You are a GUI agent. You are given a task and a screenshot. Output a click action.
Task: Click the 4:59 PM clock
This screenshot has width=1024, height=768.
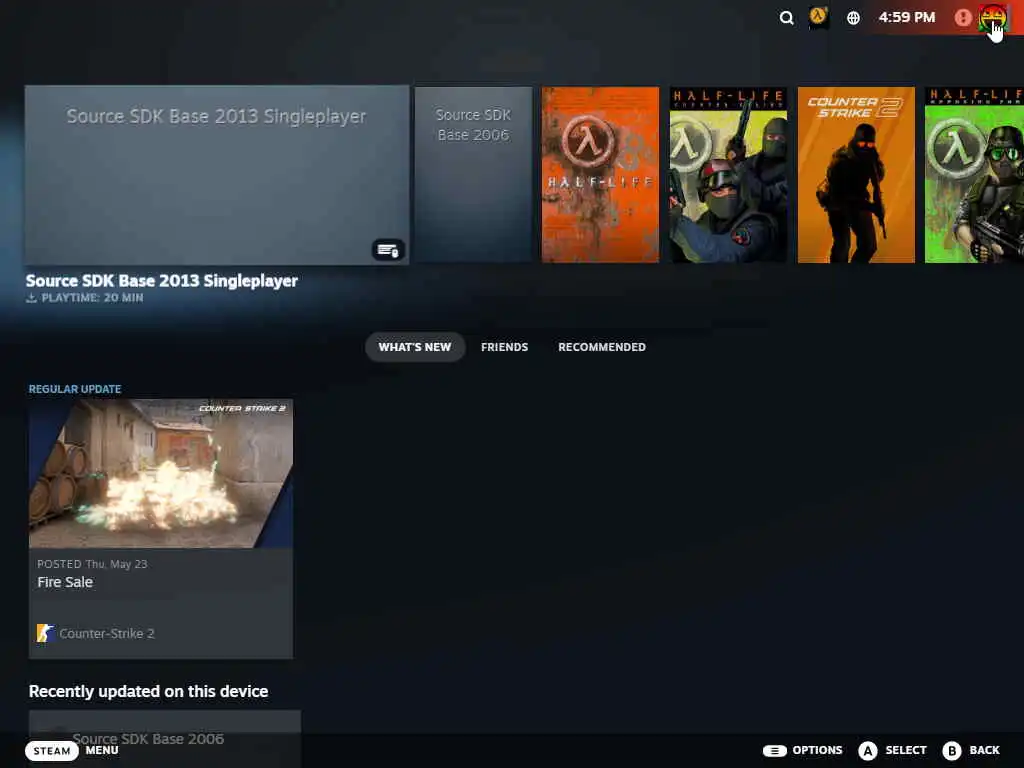tap(906, 18)
